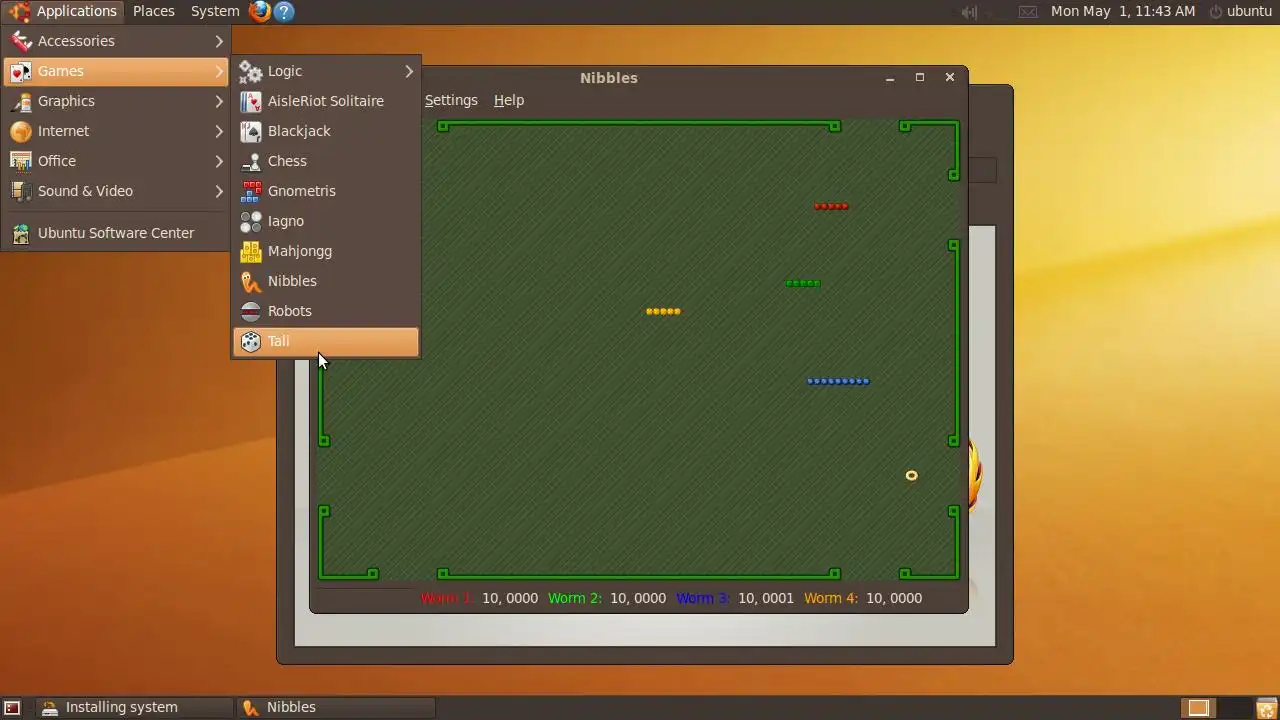Click the Ubuntu Software Center icon
The image size is (1280, 720).
pyautogui.click(x=21, y=233)
